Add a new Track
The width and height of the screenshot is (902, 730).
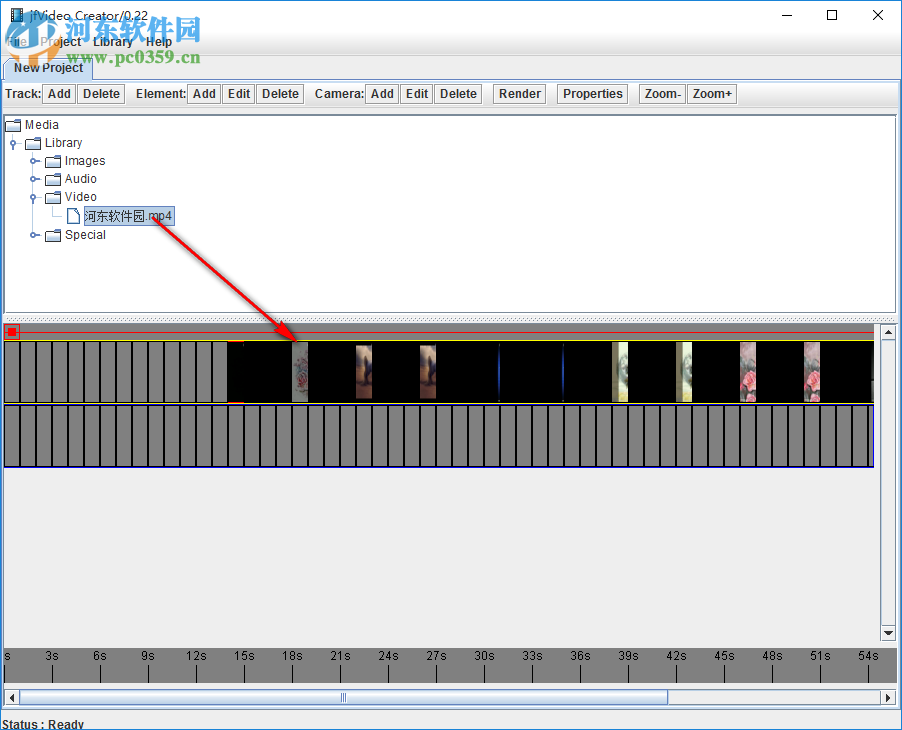tap(59, 93)
